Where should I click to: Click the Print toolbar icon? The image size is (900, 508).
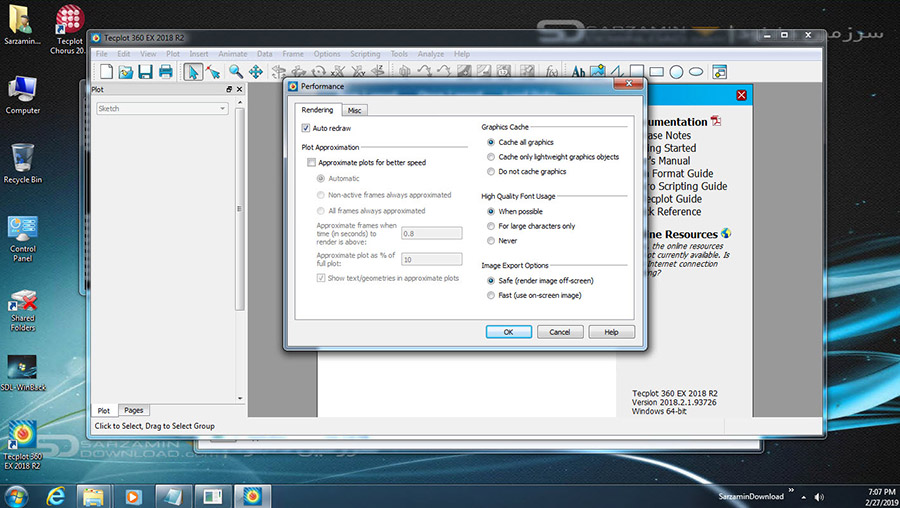(166, 72)
